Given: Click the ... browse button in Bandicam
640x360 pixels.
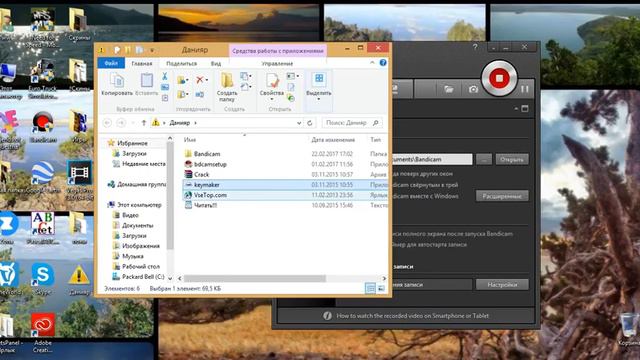Looking at the screenshot, I should click(x=484, y=160).
